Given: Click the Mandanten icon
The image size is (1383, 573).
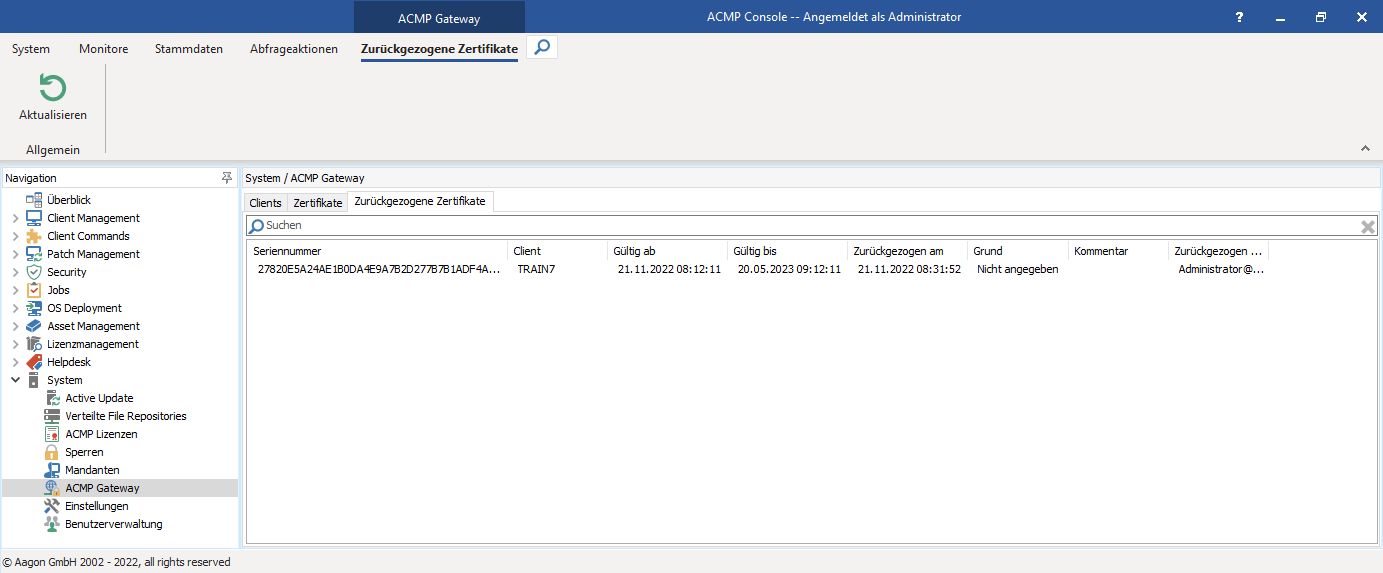Looking at the screenshot, I should tap(52, 470).
